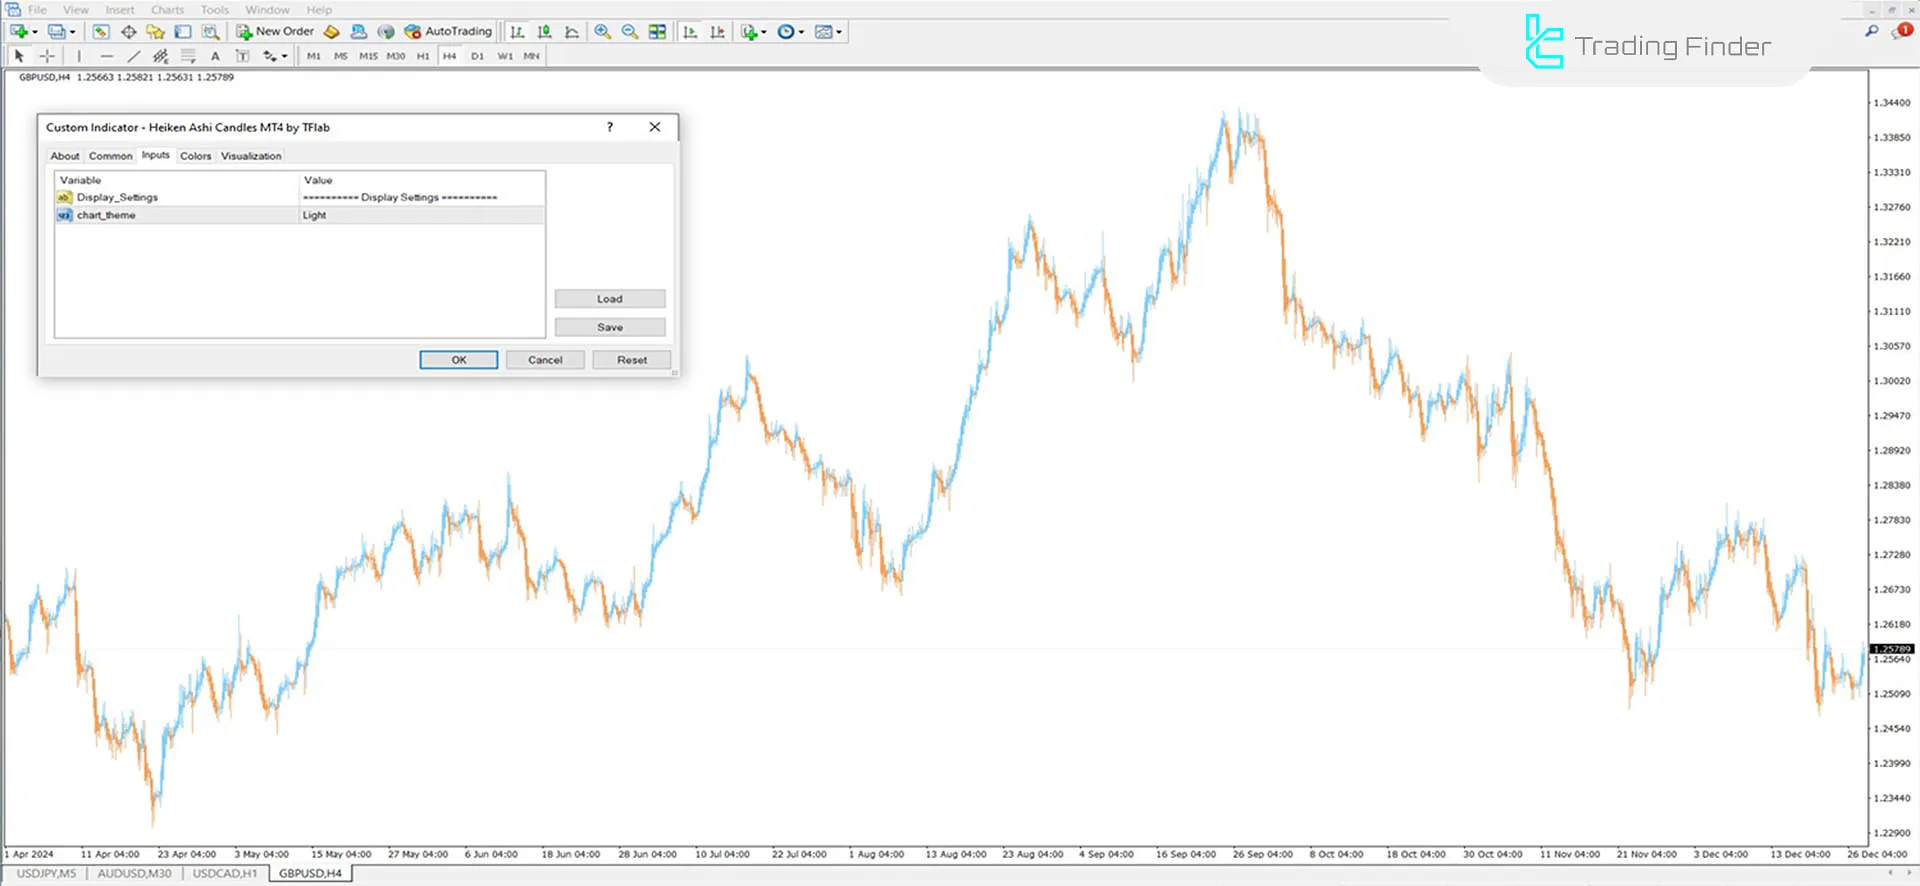Click the Zoom In magnifier icon
The image size is (1920, 886).
(602, 32)
